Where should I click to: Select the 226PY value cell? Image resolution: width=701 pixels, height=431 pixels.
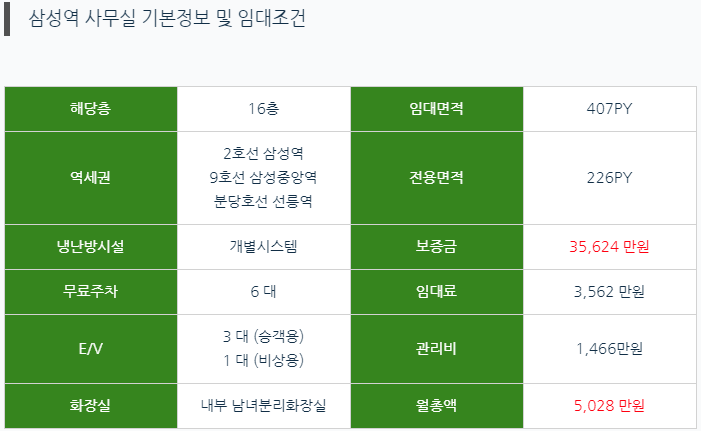[610, 178]
